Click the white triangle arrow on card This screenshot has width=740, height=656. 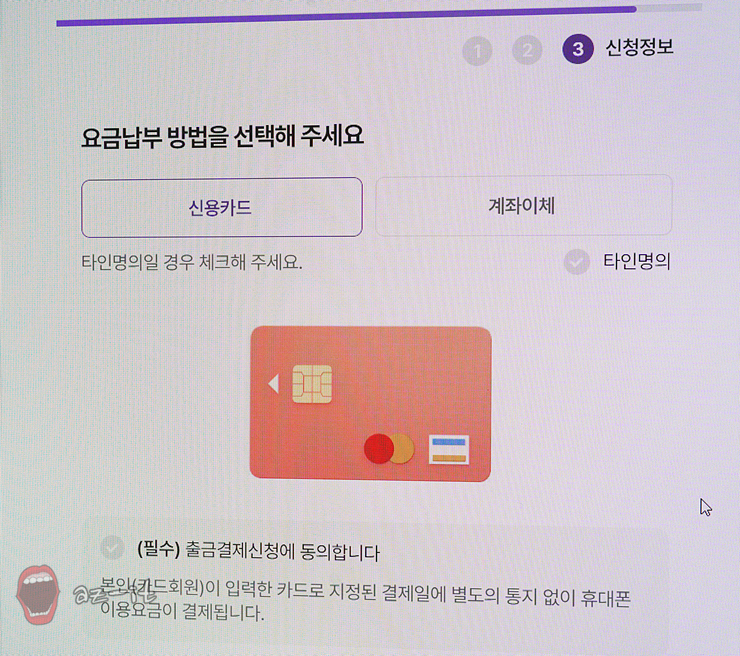point(274,384)
